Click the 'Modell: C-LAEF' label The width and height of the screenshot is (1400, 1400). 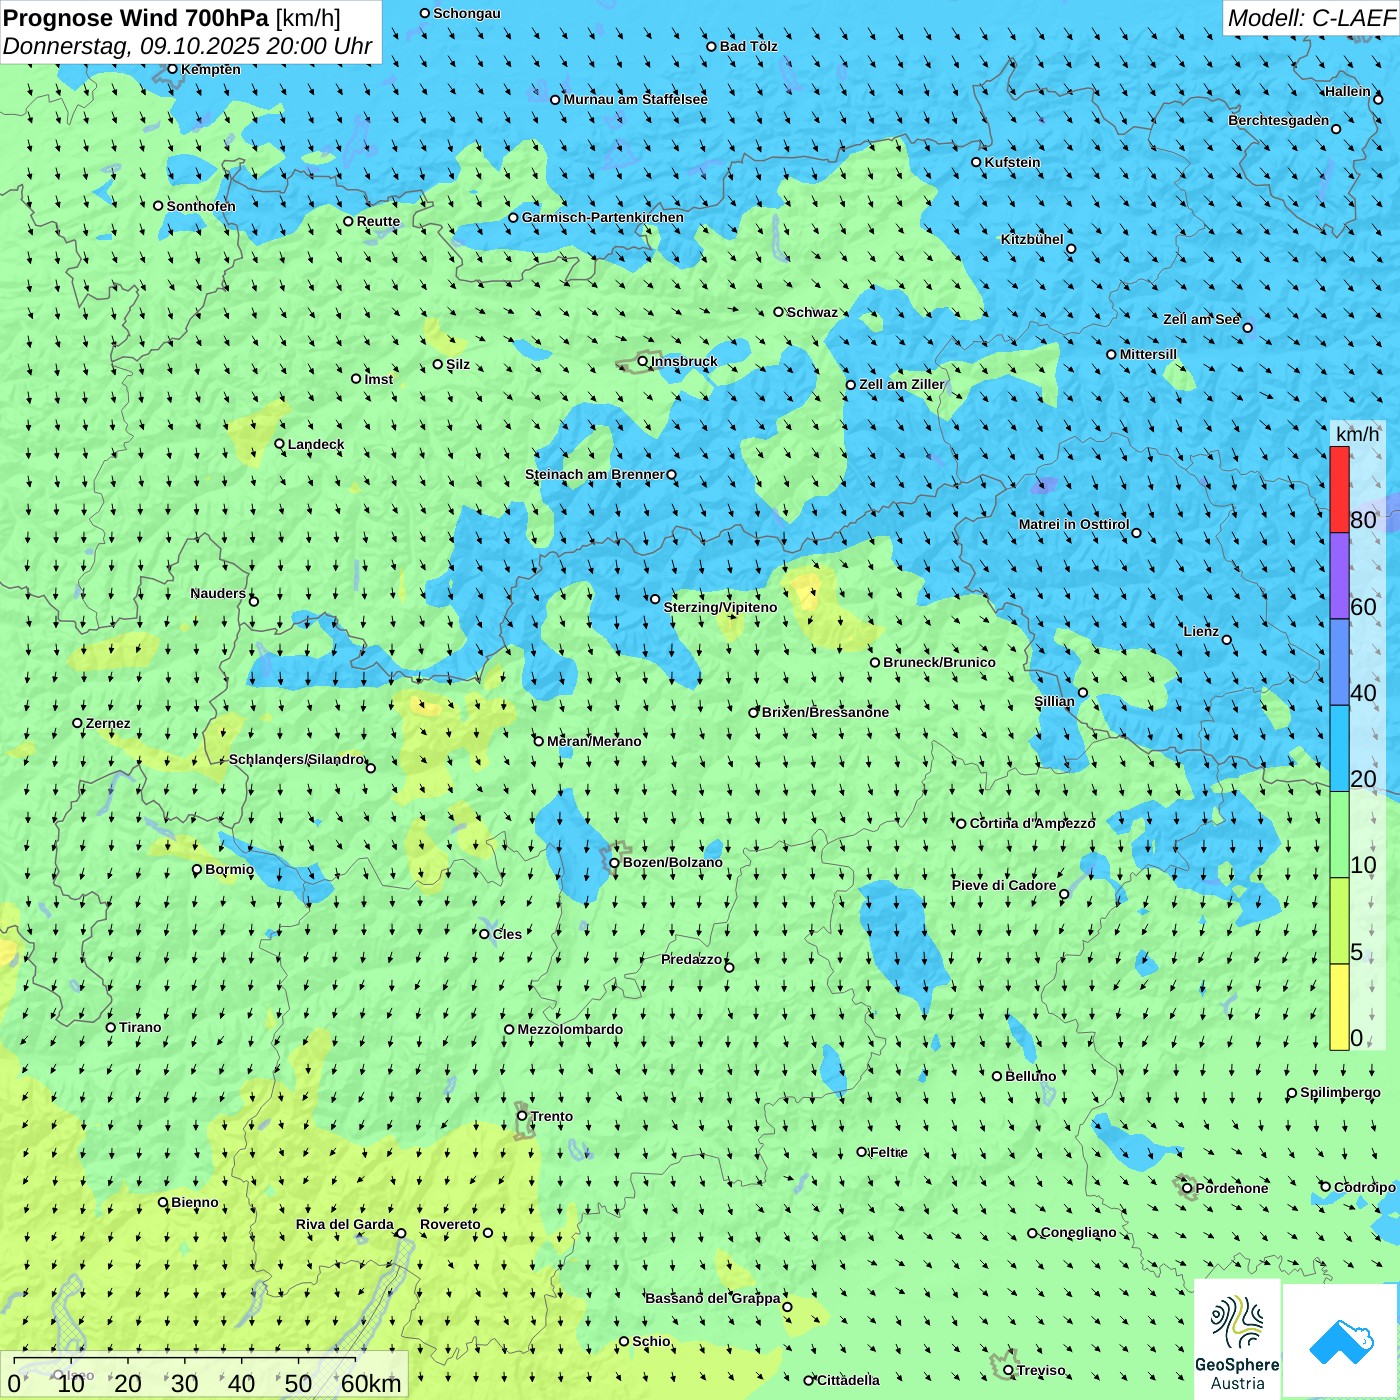(x=1311, y=18)
